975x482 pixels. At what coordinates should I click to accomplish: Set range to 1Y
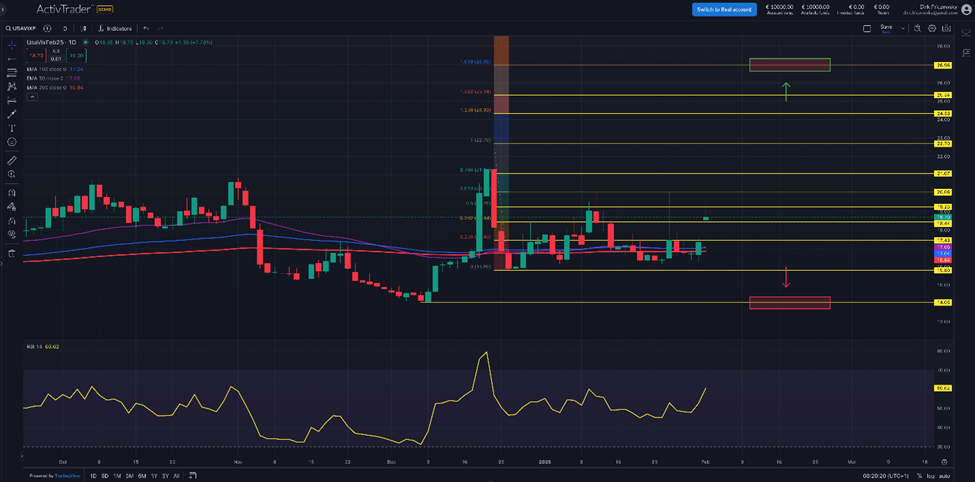pos(154,476)
